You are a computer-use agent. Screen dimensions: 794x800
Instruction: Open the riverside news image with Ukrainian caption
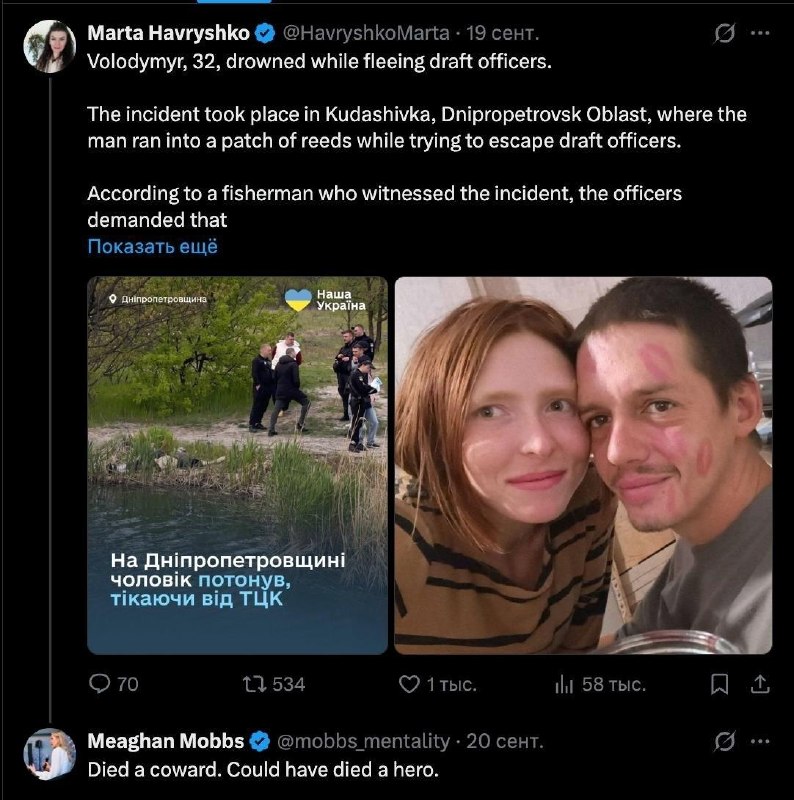(x=237, y=465)
